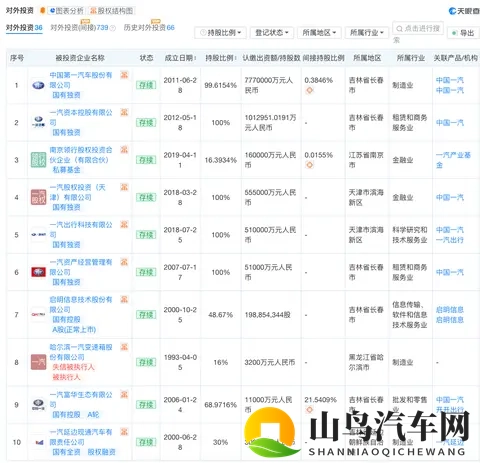Click logo of 中国第一汽车股份有限公司

click(38, 85)
